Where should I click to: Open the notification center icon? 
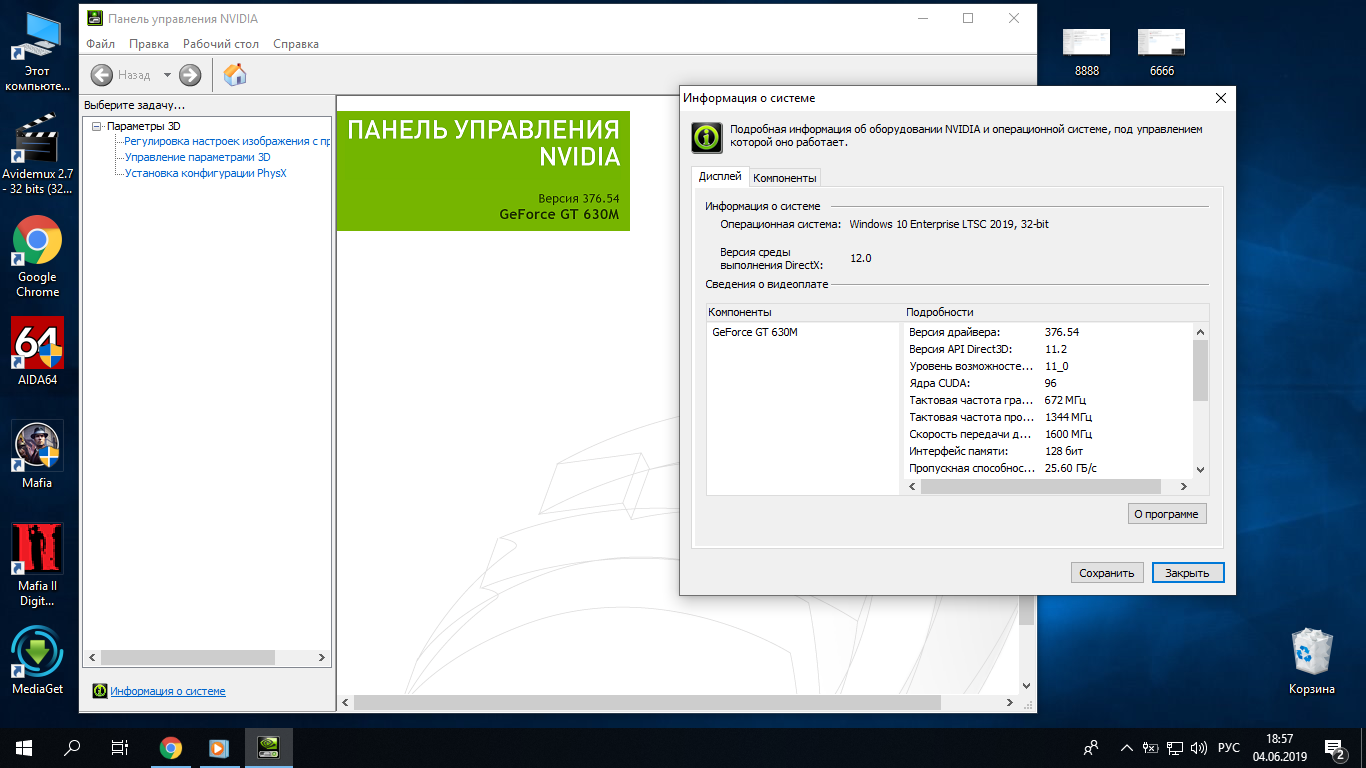click(x=1334, y=747)
